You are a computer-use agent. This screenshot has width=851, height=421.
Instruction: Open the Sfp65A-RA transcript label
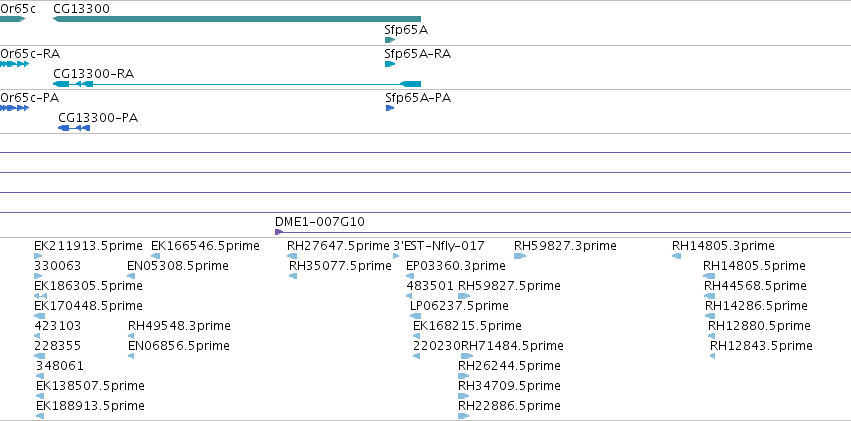click(x=417, y=54)
